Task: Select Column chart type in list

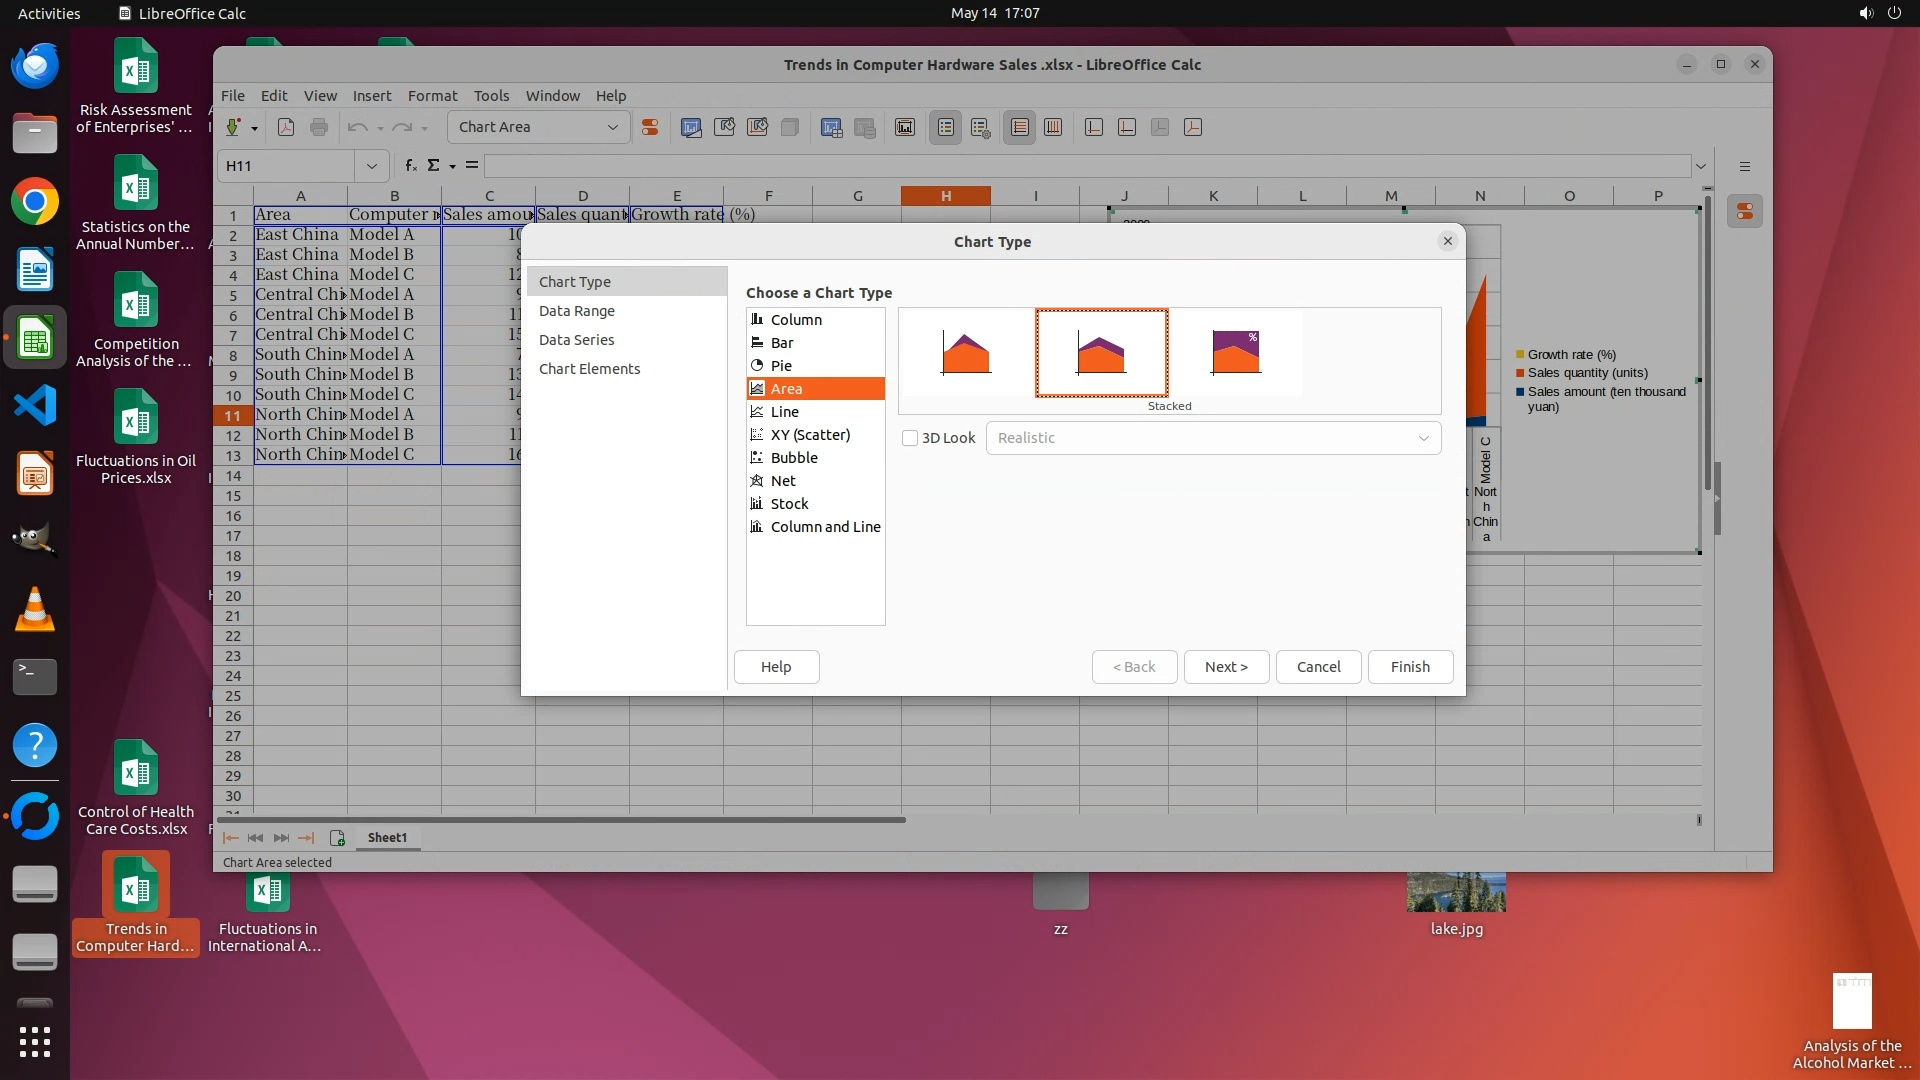Action: (796, 319)
